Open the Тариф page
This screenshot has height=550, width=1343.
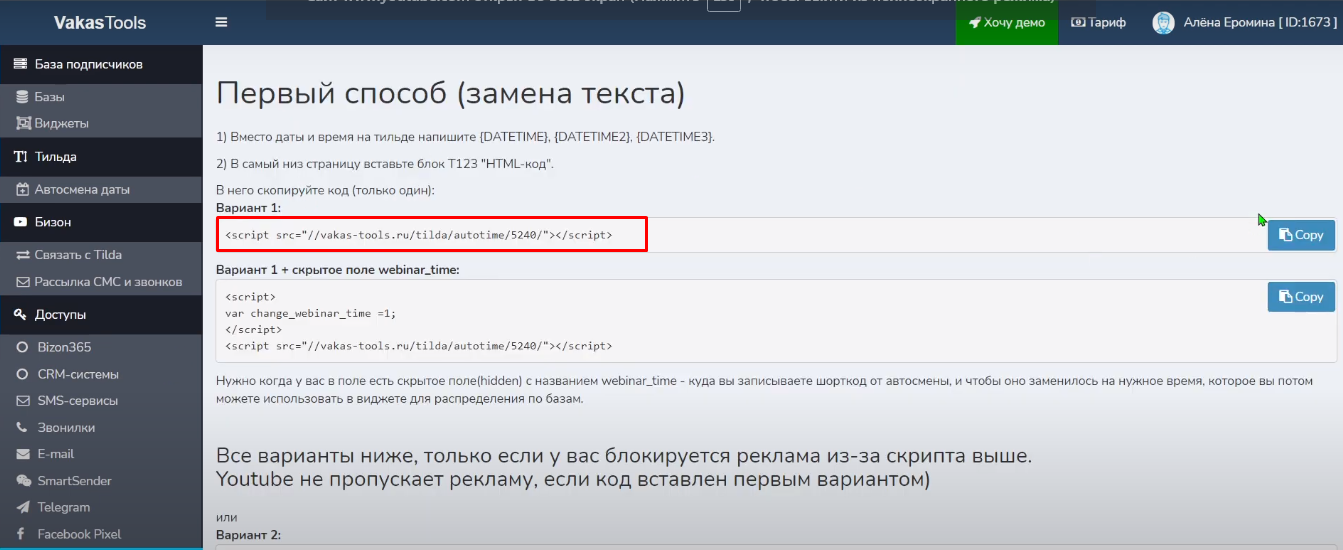(x=1098, y=22)
